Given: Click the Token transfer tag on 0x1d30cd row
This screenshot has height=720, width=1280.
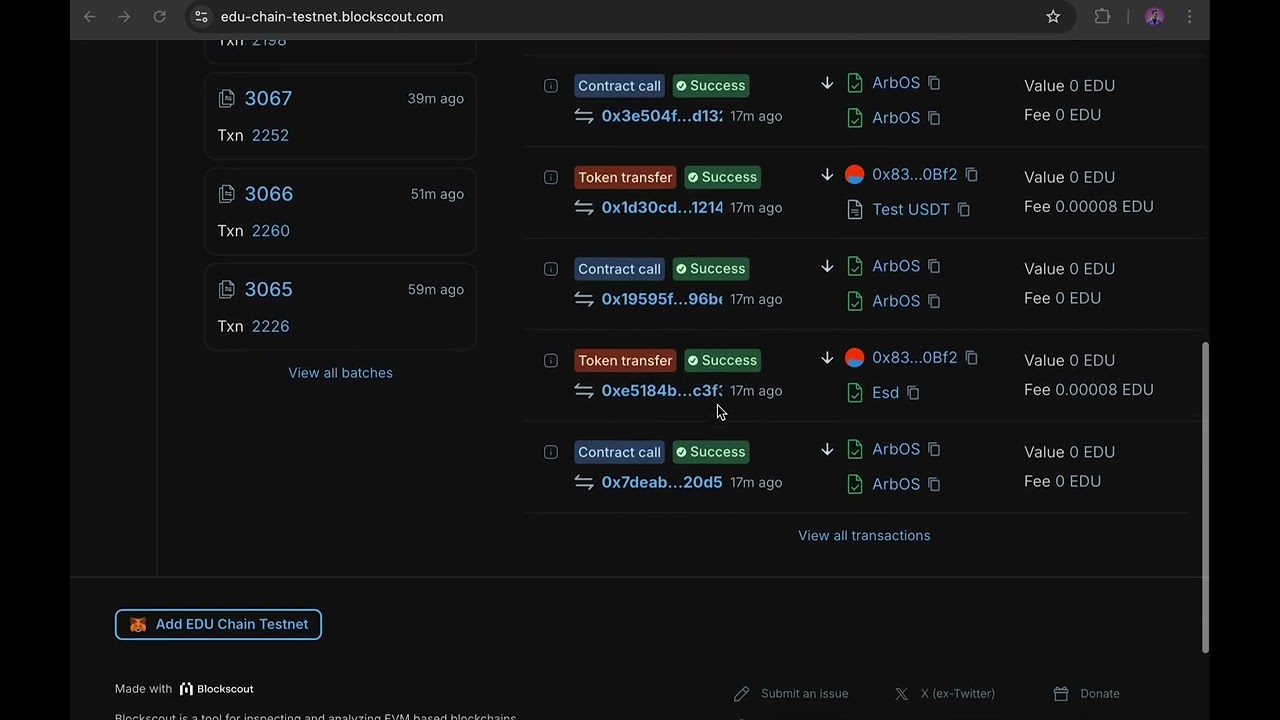Looking at the screenshot, I should point(625,177).
